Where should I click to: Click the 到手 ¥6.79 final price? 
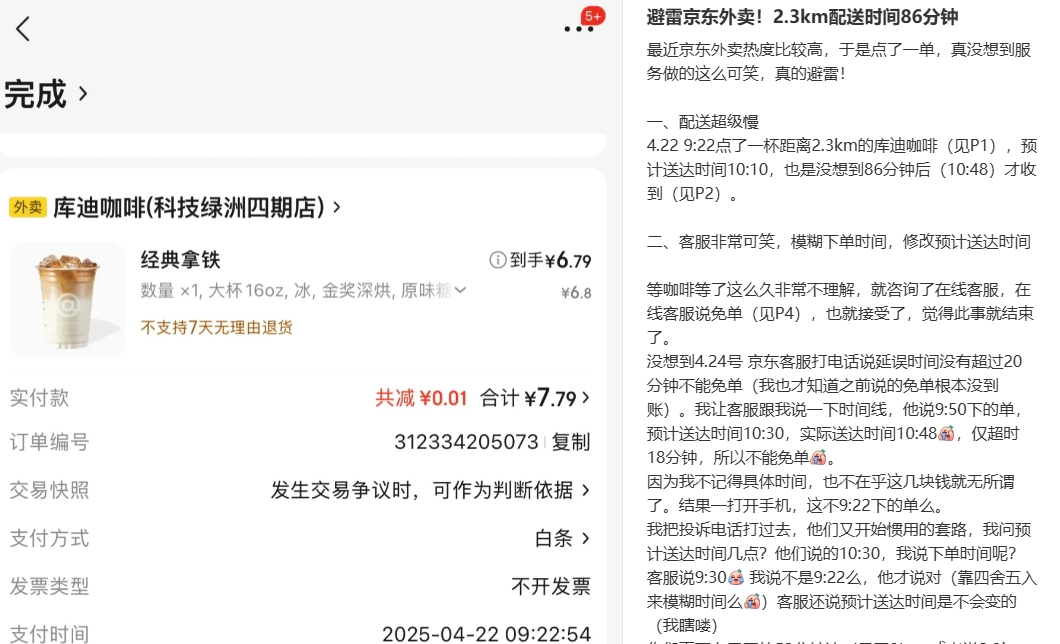pos(550,261)
